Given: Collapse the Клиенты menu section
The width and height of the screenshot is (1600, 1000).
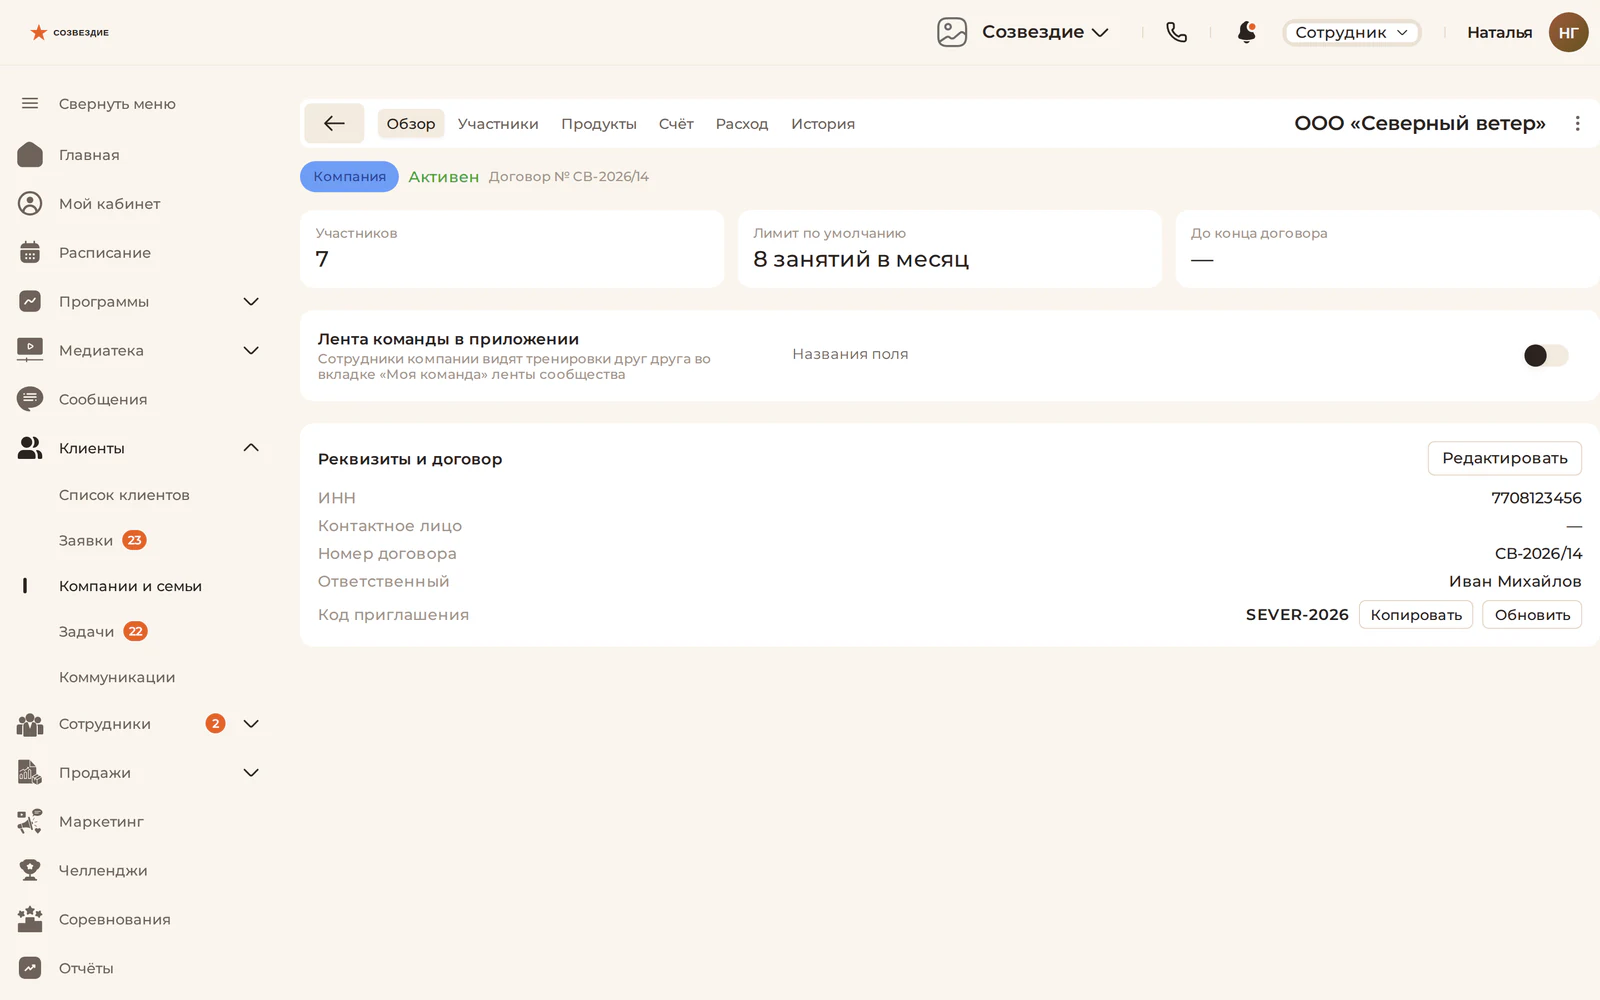Looking at the screenshot, I should pos(251,448).
